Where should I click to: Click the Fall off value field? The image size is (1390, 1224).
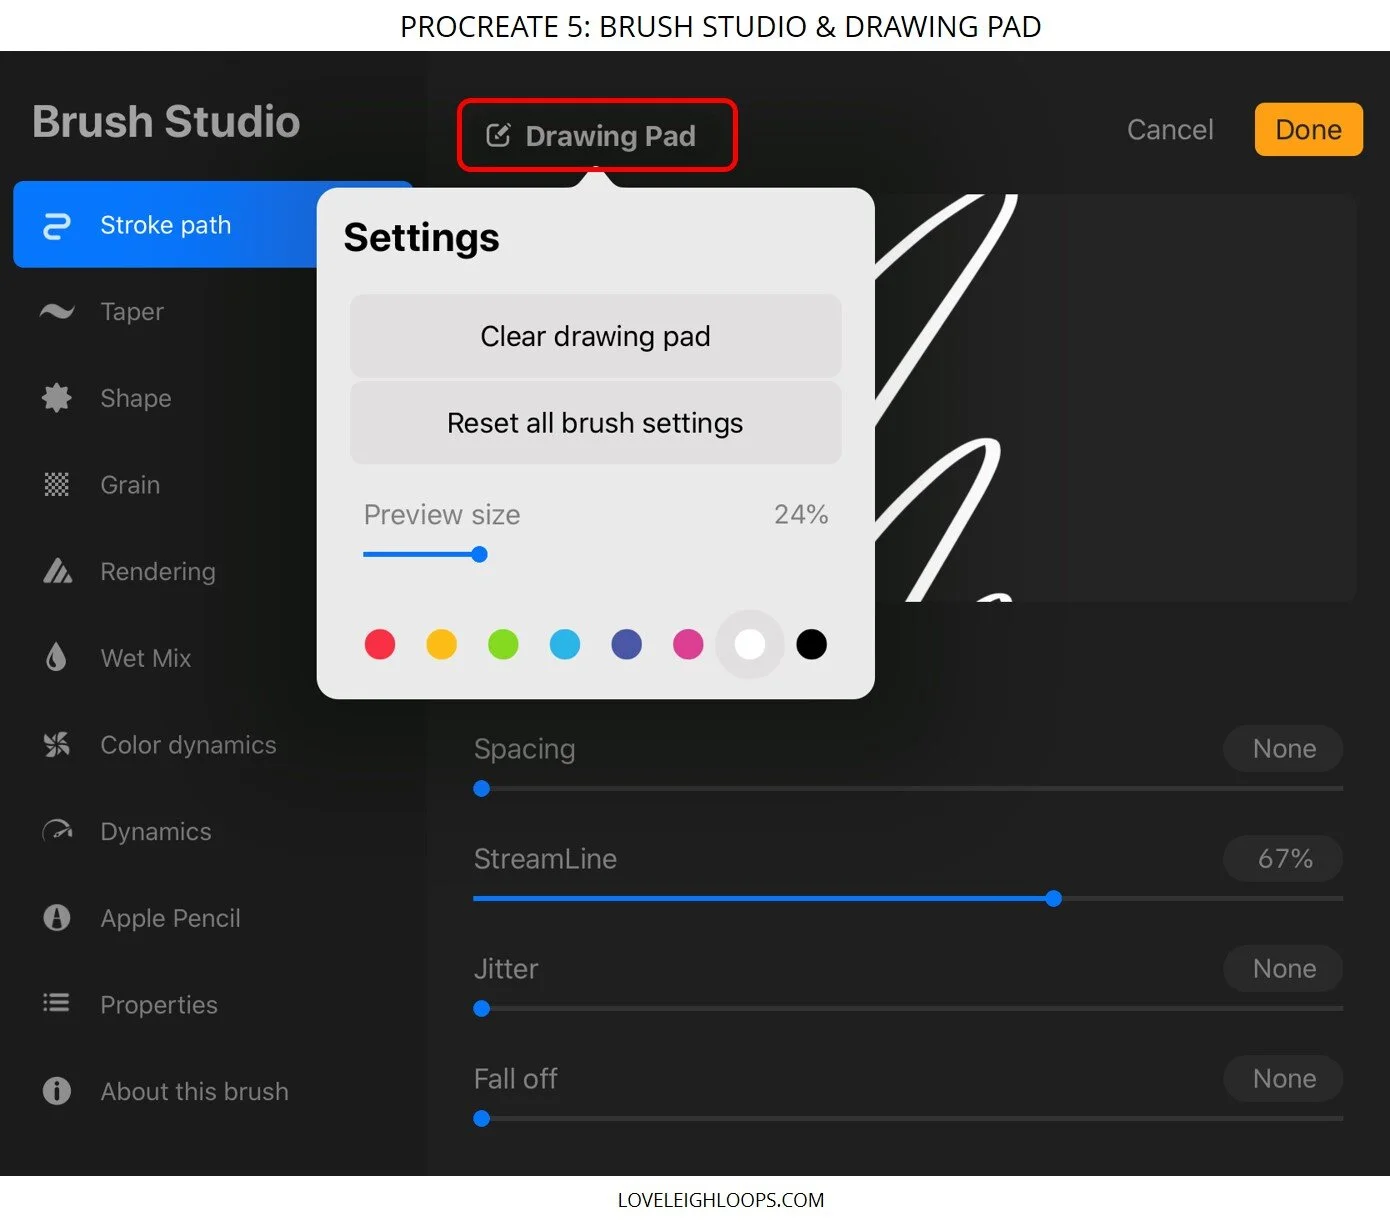pyautogui.click(x=1284, y=1078)
